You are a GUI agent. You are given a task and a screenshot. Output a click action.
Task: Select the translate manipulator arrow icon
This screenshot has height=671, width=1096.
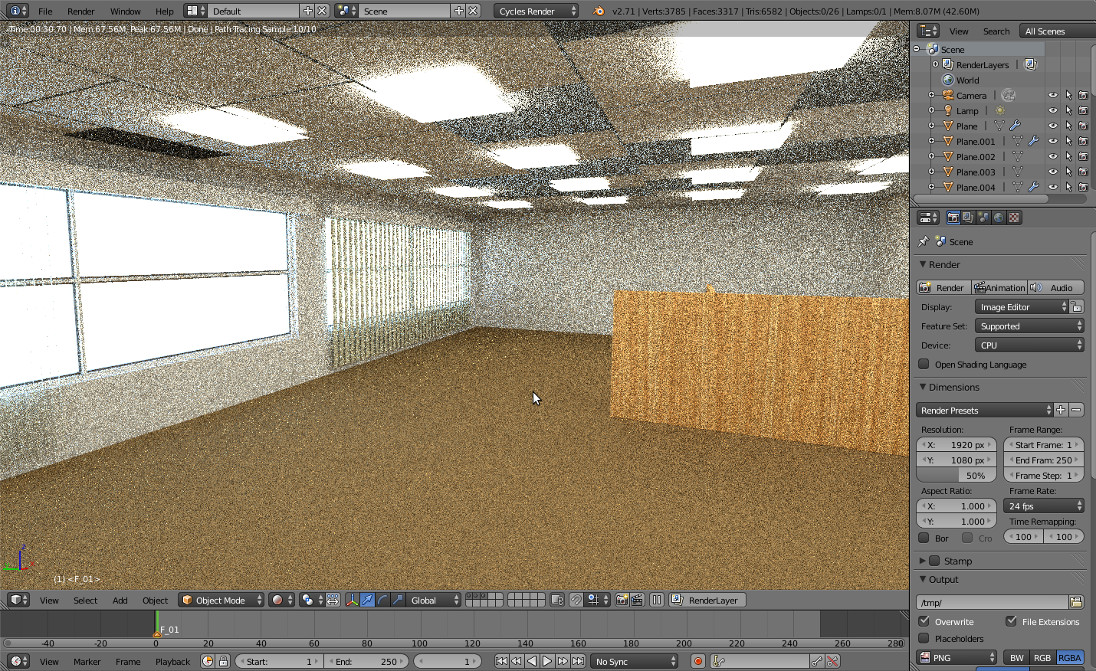tap(368, 600)
